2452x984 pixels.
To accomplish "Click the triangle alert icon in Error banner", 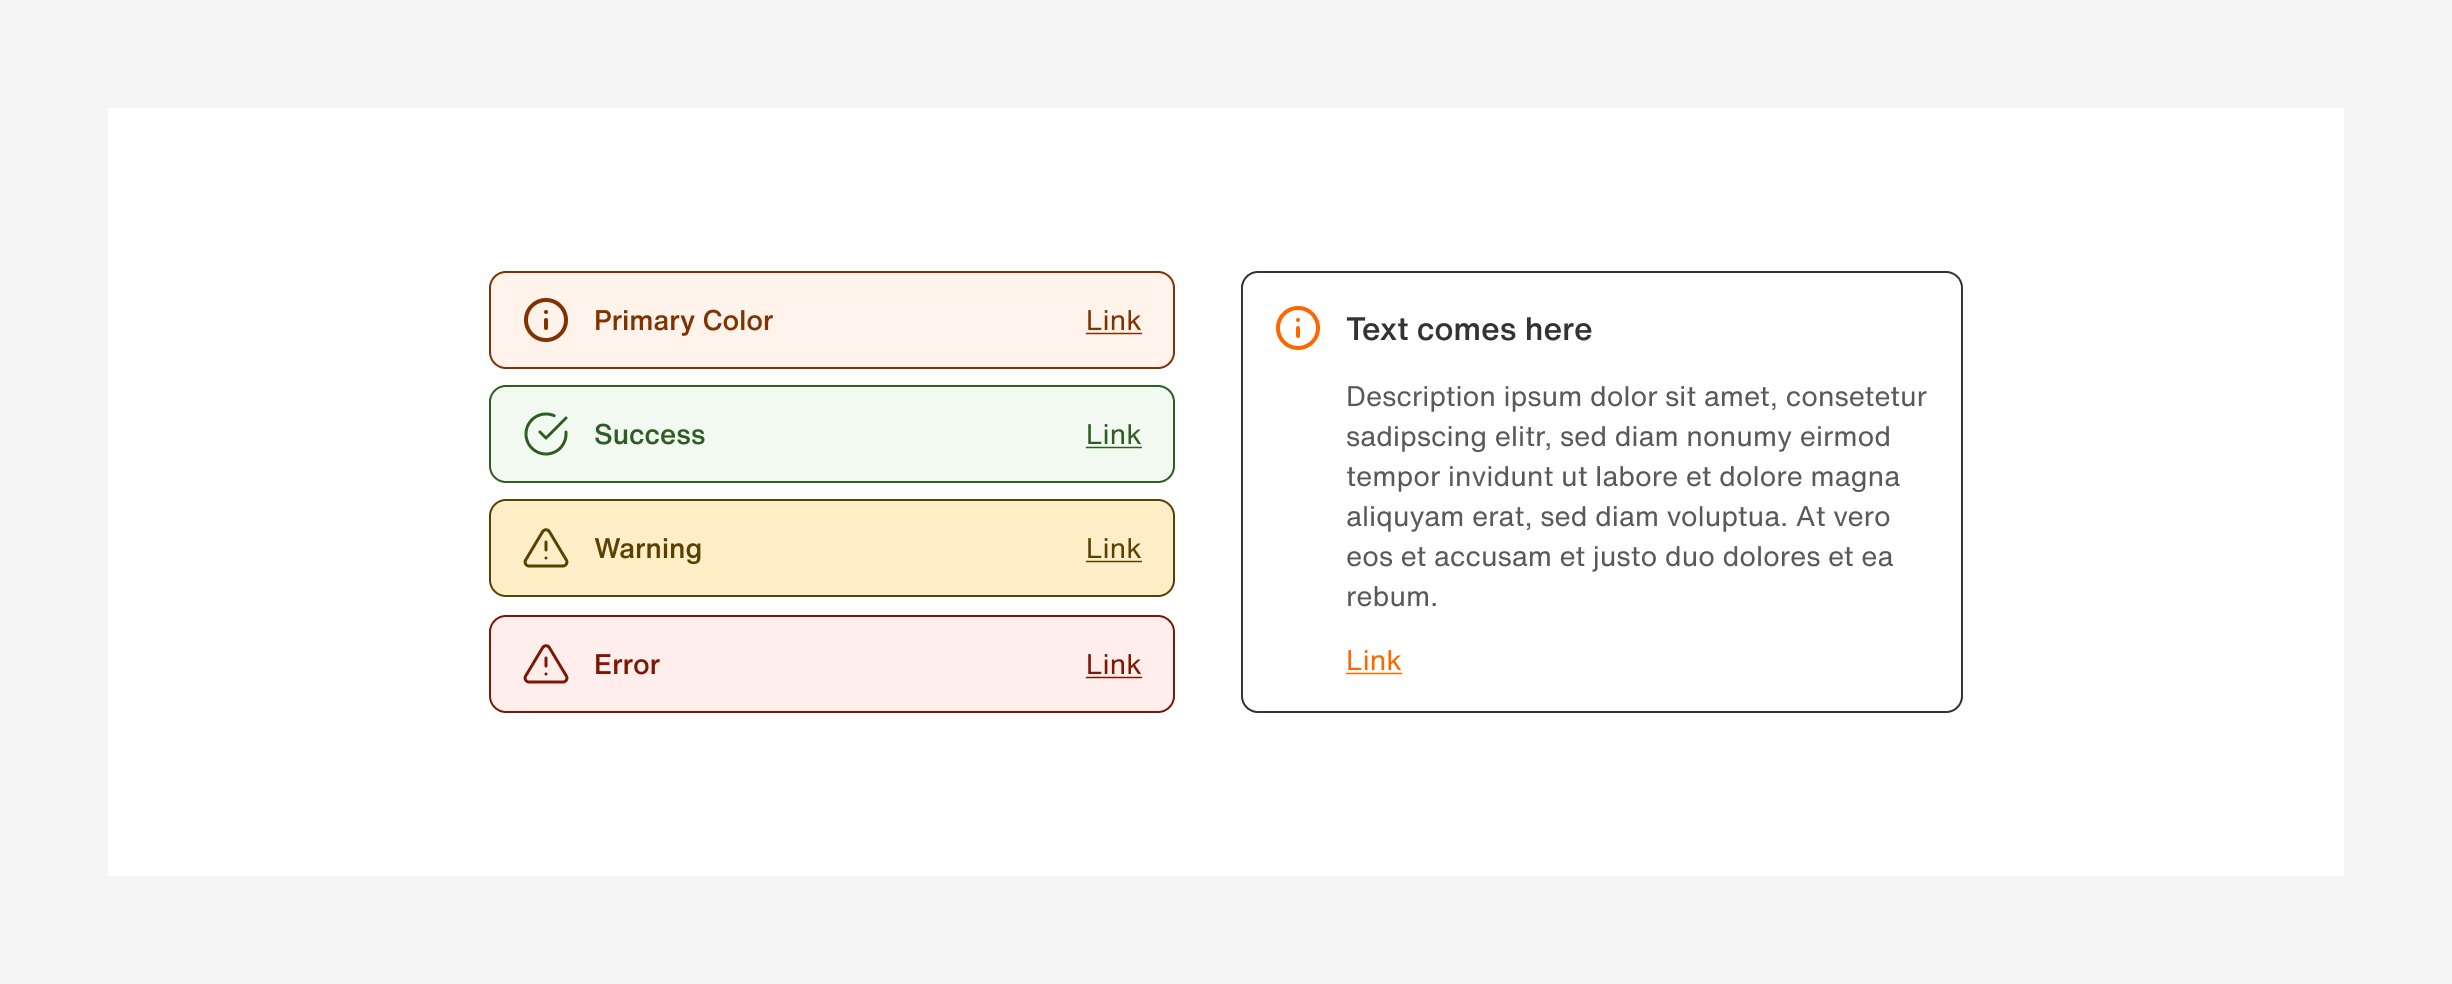I will pyautogui.click(x=546, y=664).
